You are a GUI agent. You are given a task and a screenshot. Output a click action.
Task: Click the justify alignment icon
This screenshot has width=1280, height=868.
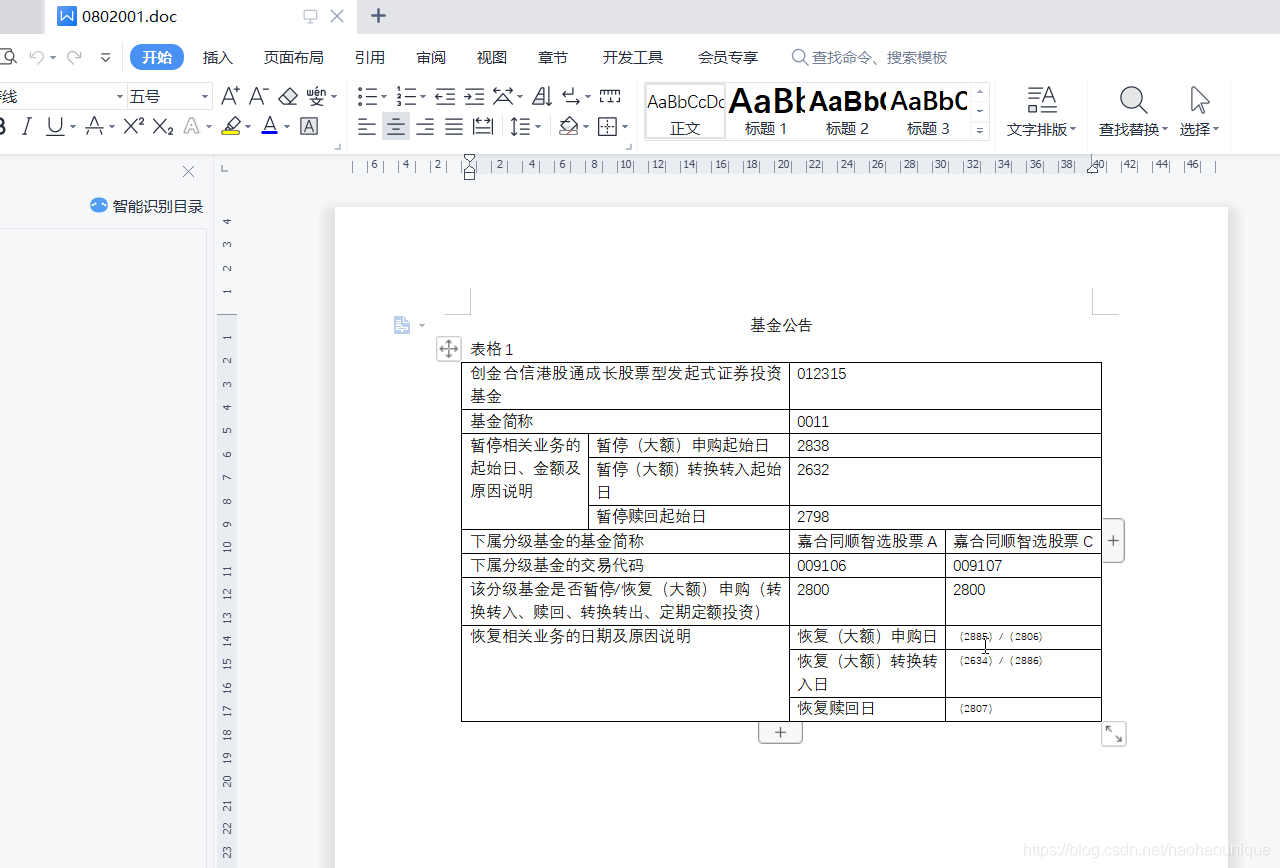pos(454,126)
